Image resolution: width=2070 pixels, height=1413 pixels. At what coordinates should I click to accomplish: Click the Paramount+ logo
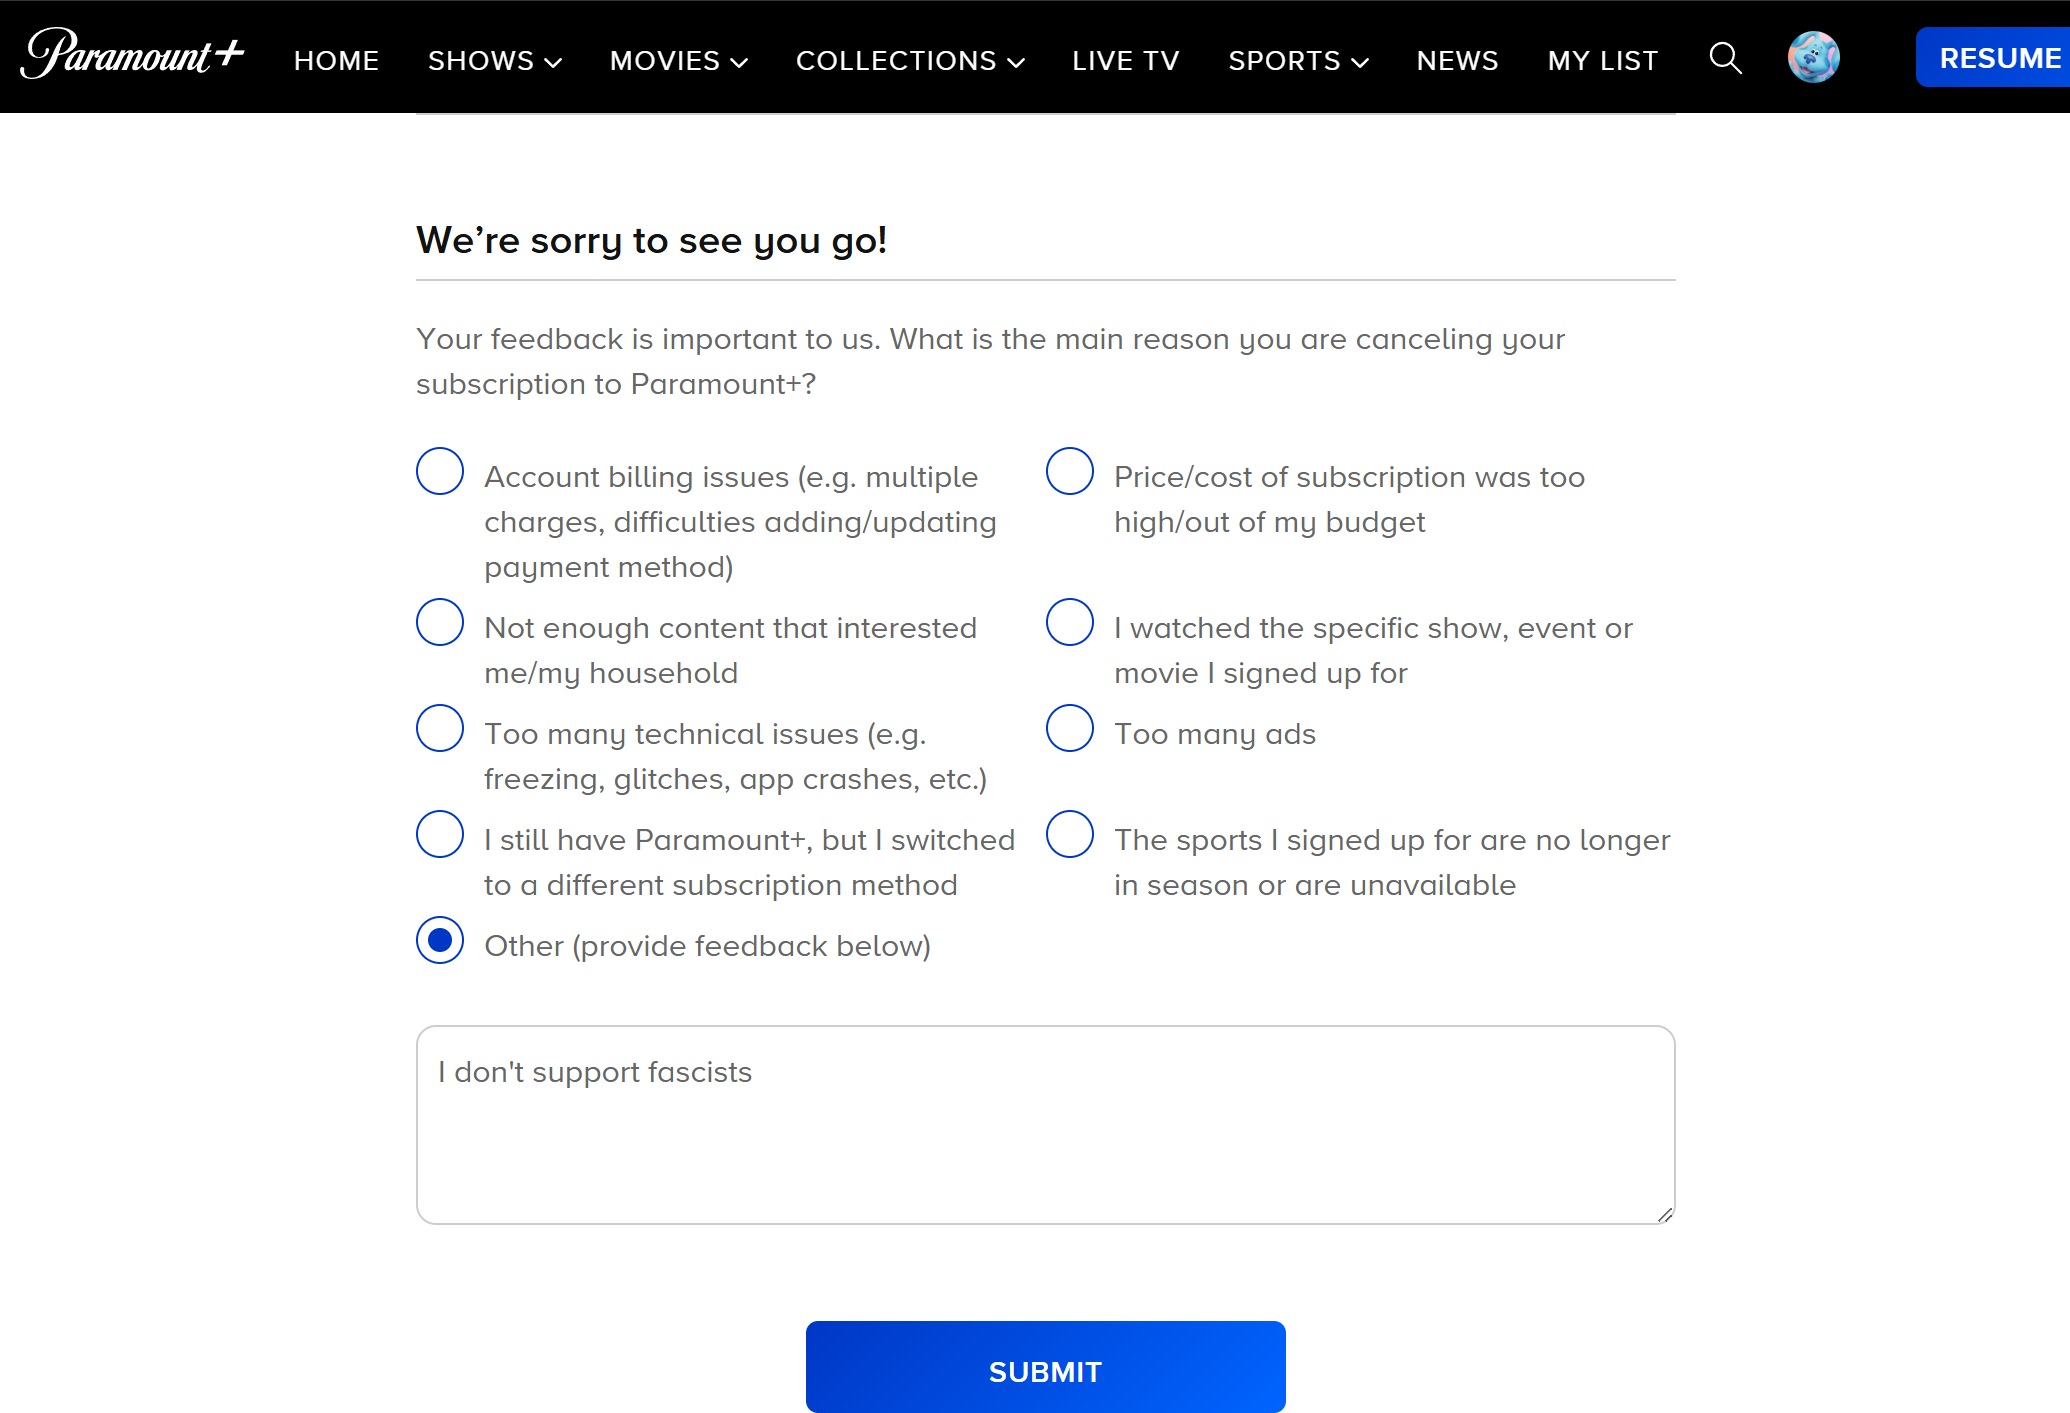[x=132, y=56]
